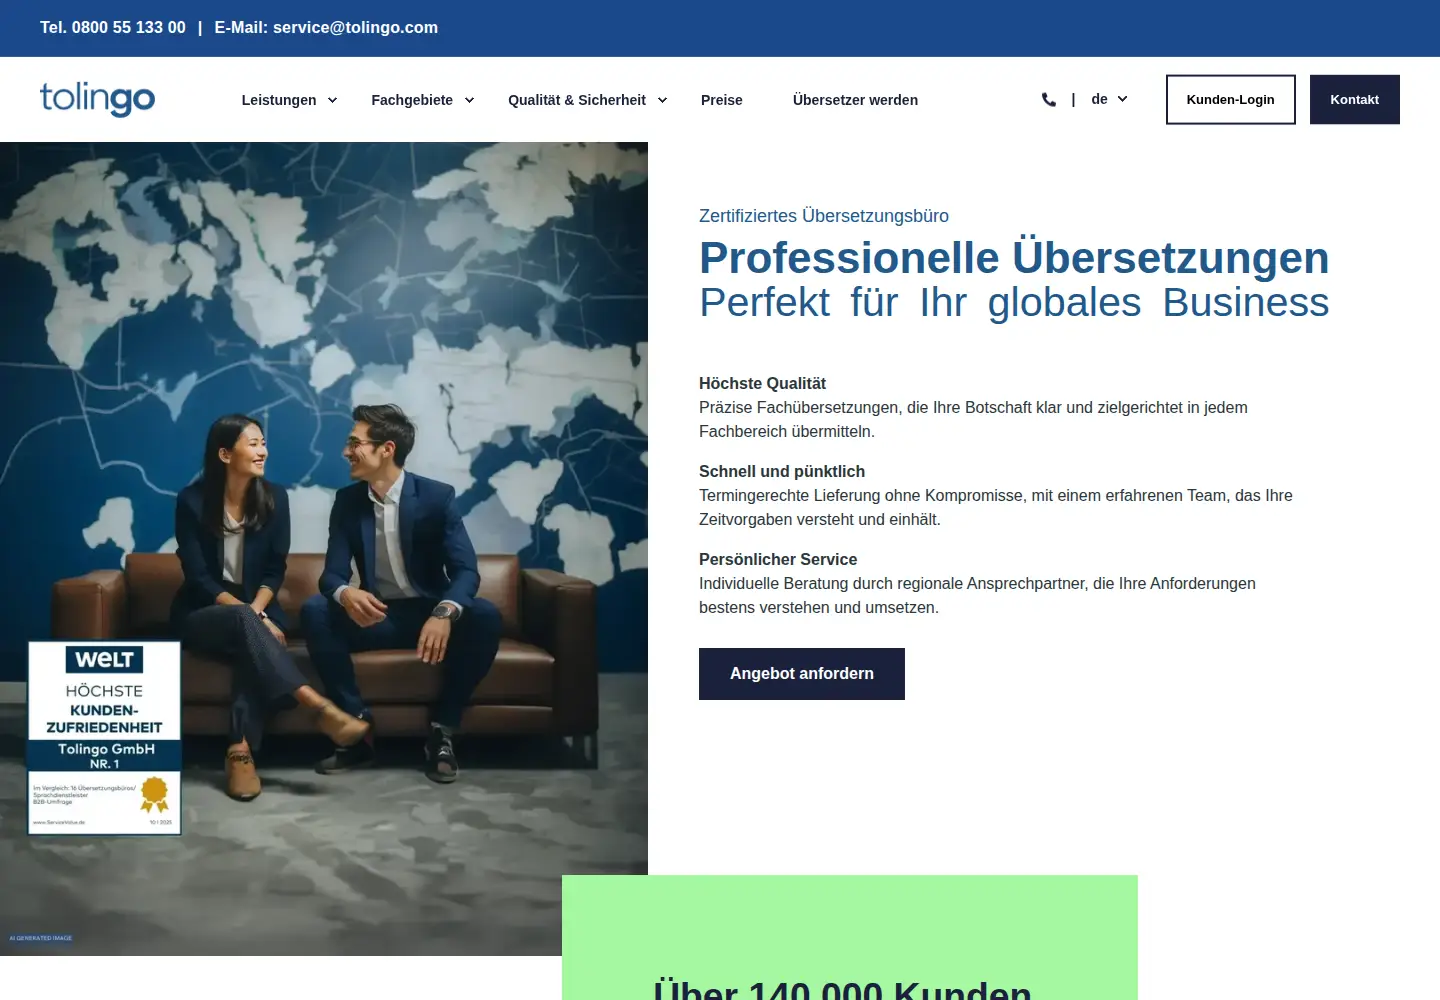The image size is (1440, 1000).
Task: Expand the Fachgebiete chevron arrow
Action: (469, 100)
